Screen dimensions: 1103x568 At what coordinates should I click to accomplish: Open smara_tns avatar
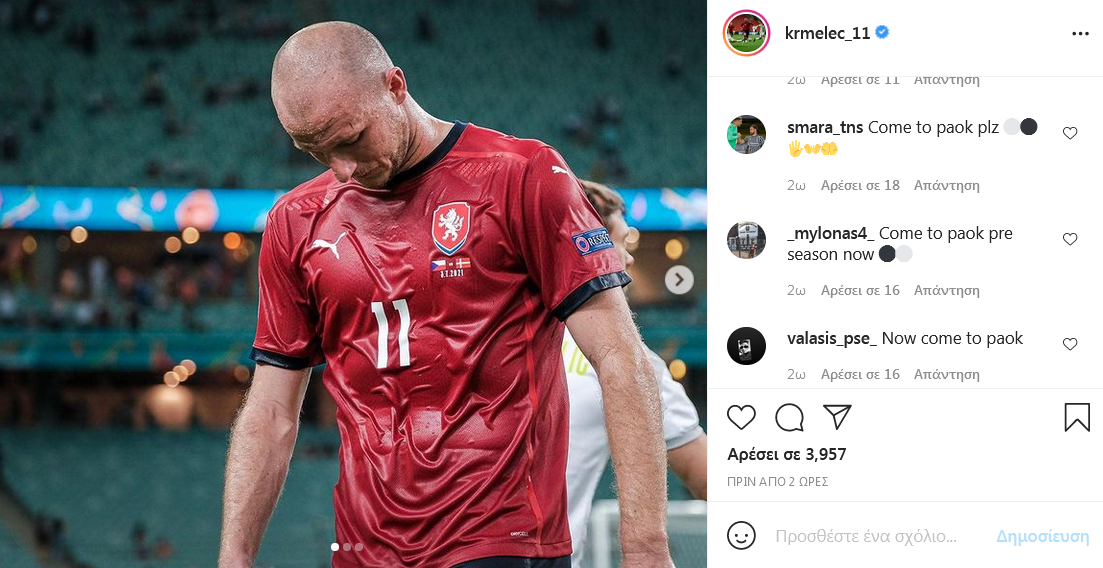746,134
